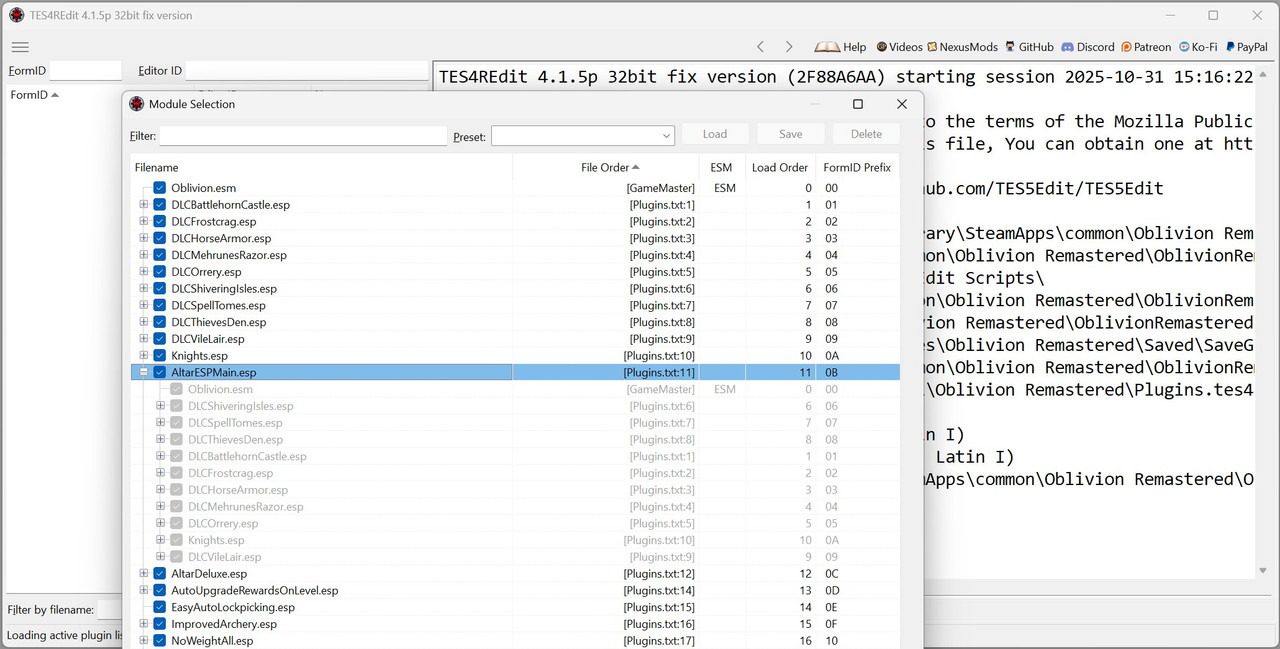Toggle the top-level DLCFrostcrag.esp checkbox
Image resolution: width=1280 pixels, height=649 pixels.
(x=160, y=222)
